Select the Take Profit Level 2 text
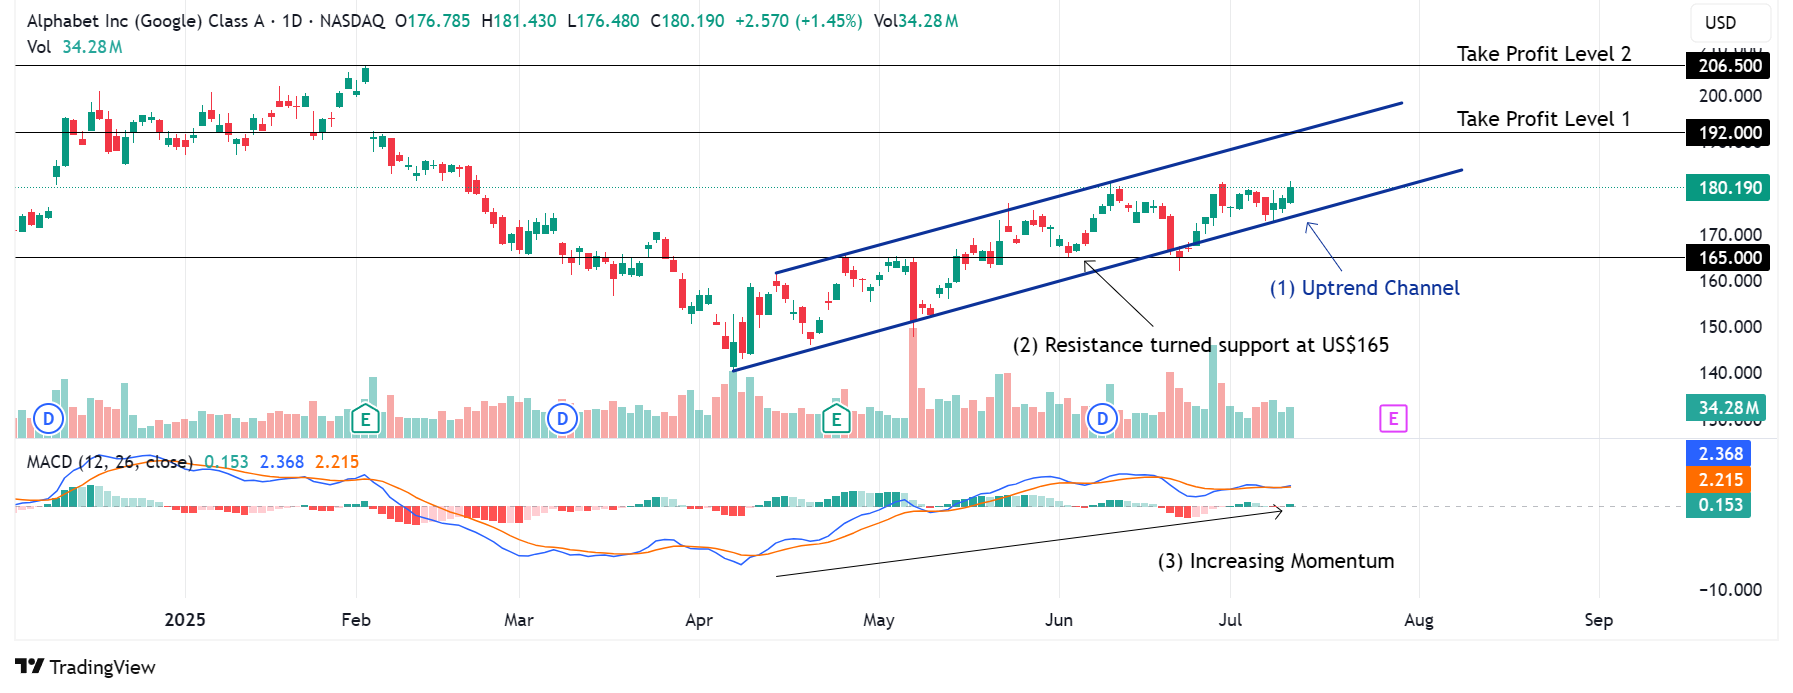1793x693 pixels. point(1544,54)
